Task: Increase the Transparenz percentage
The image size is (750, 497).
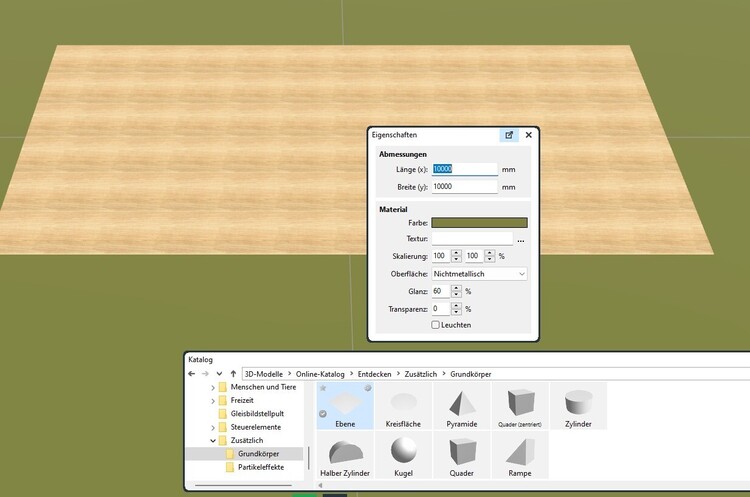Action: pyautogui.click(x=456, y=306)
